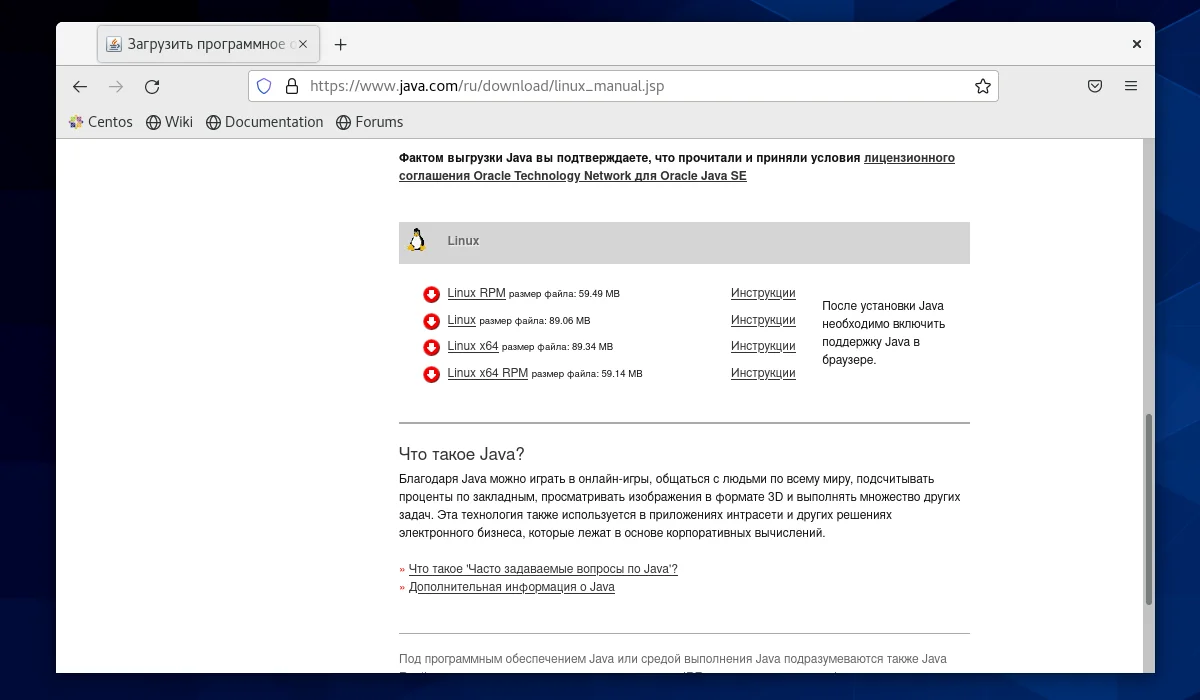The height and width of the screenshot is (700, 1200).
Task: Open the Pocket save icon
Action: [x=1095, y=86]
